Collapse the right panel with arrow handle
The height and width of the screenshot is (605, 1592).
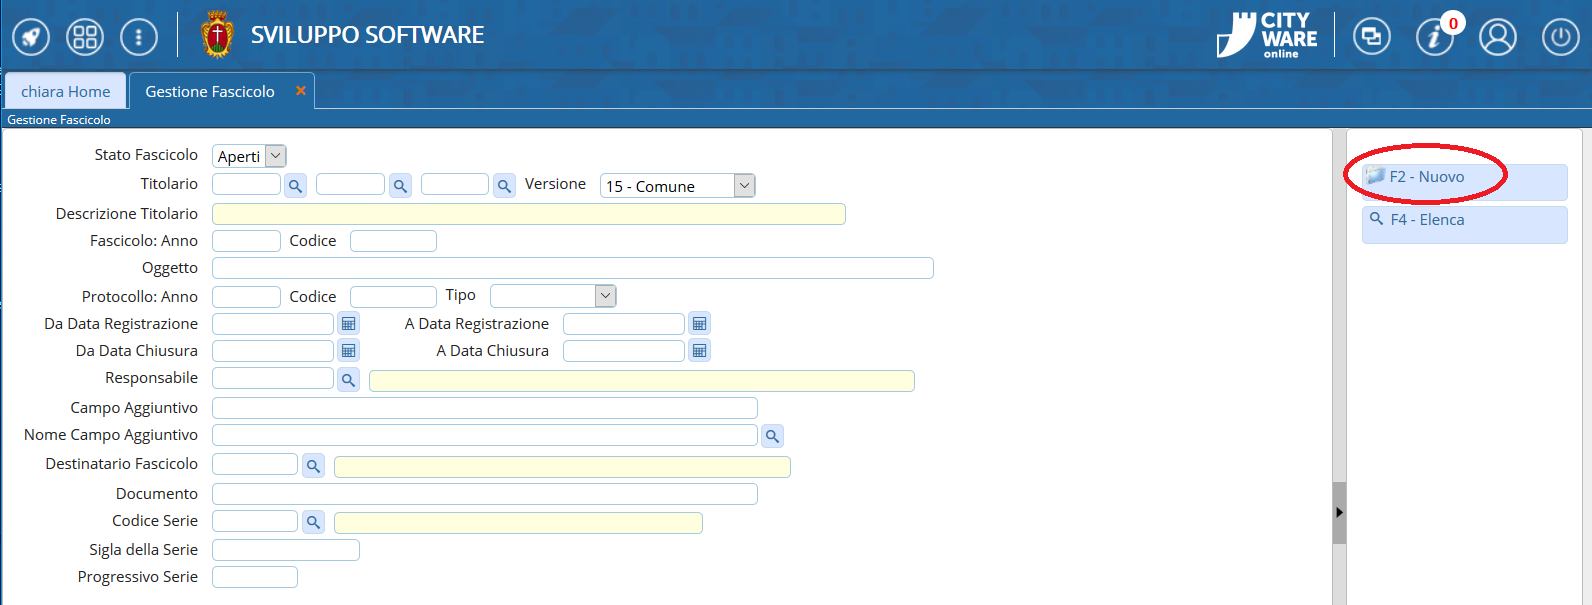[x=1339, y=512]
